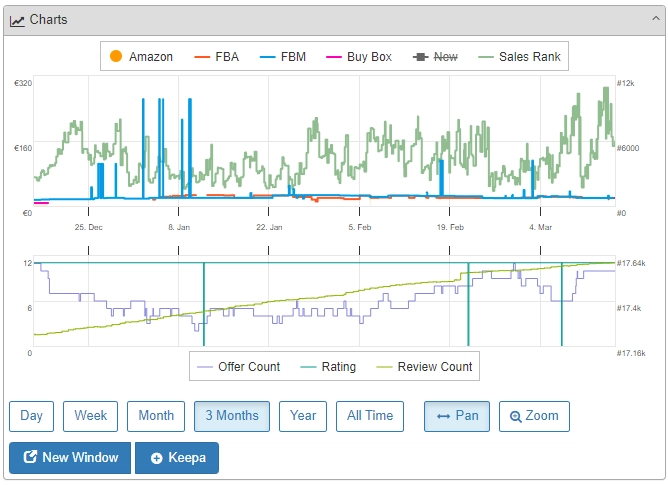The height and width of the screenshot is (485, 668).
Task: Click the Charts line-graph icon
Action: (x=18, y=20)
